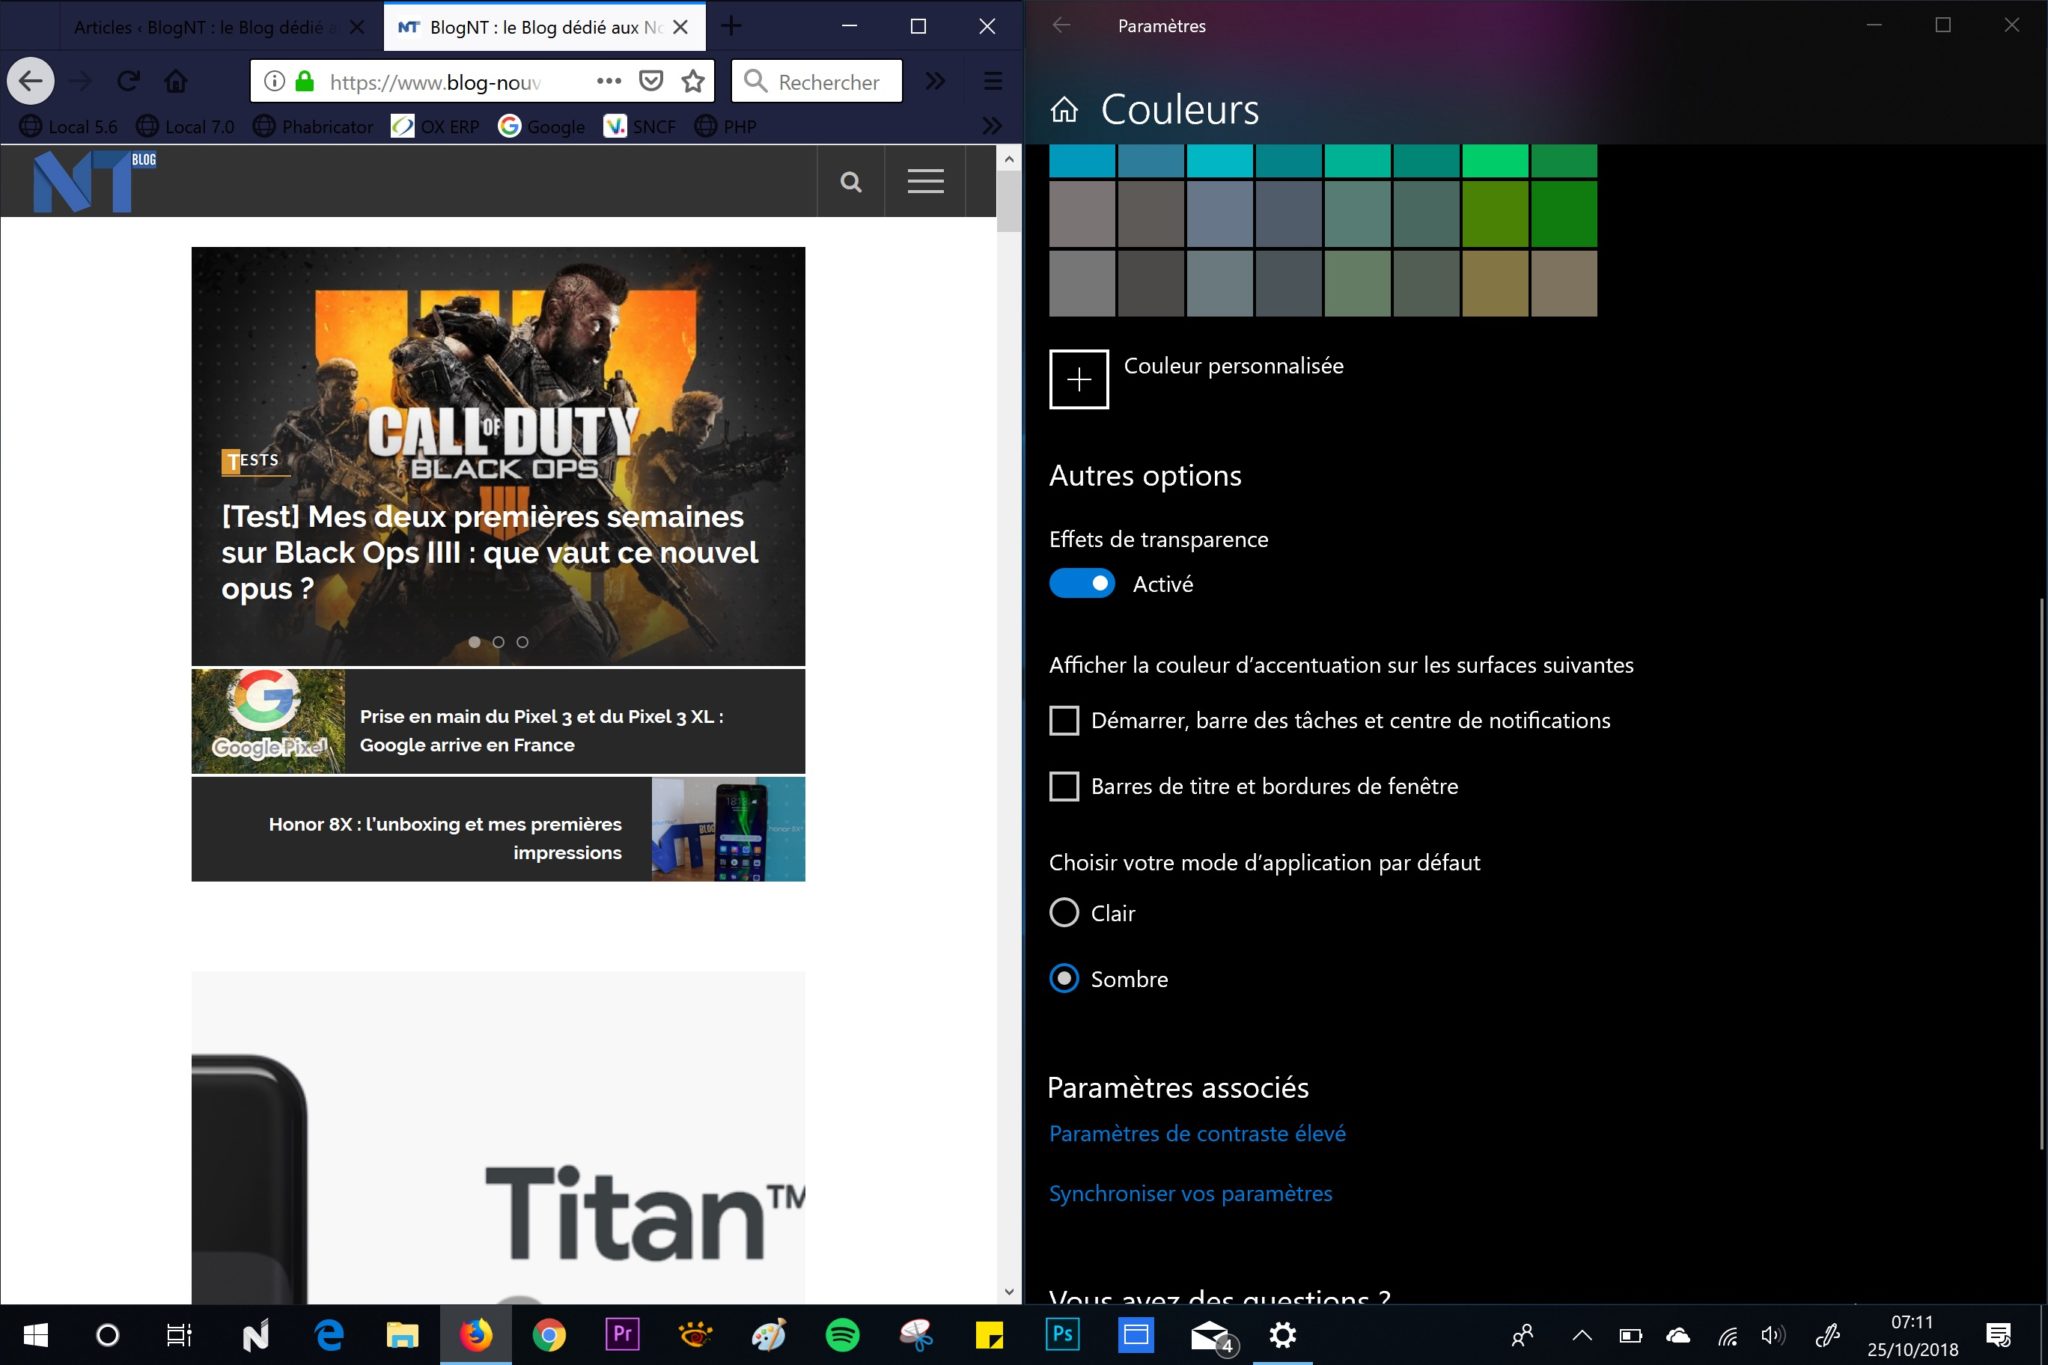Open Sticky Notes from taskbar
Screen dimensions: 2048x1365
coord(989,1335)
